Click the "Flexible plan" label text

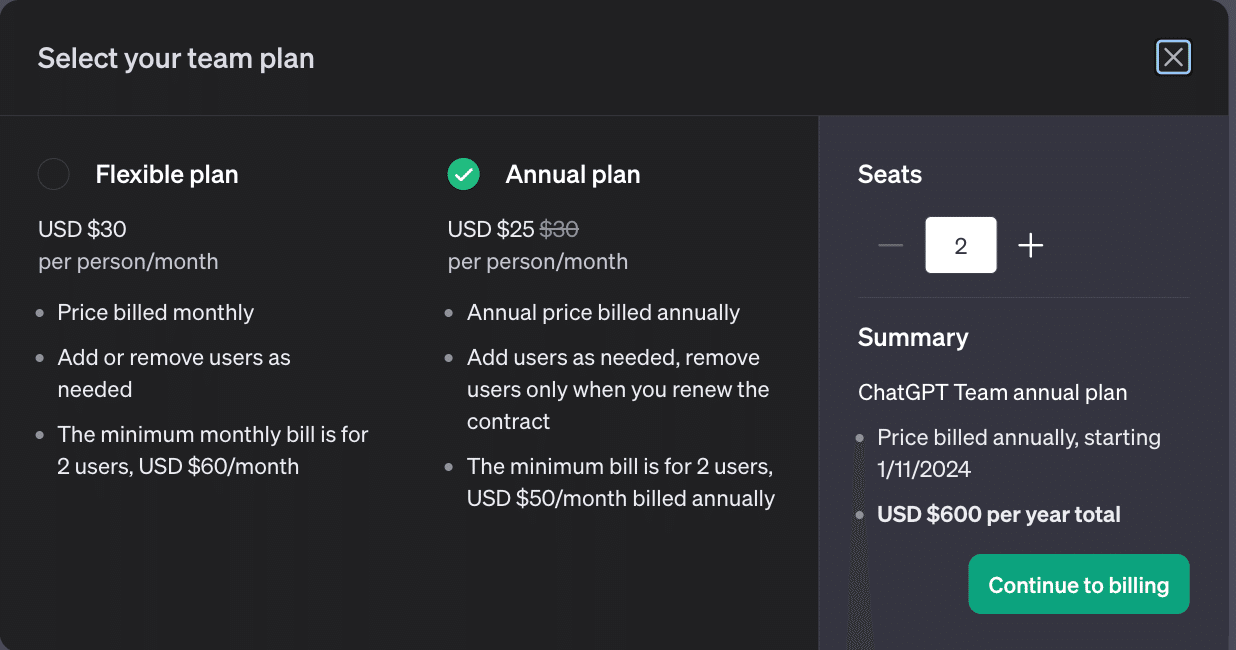[167, 174]
